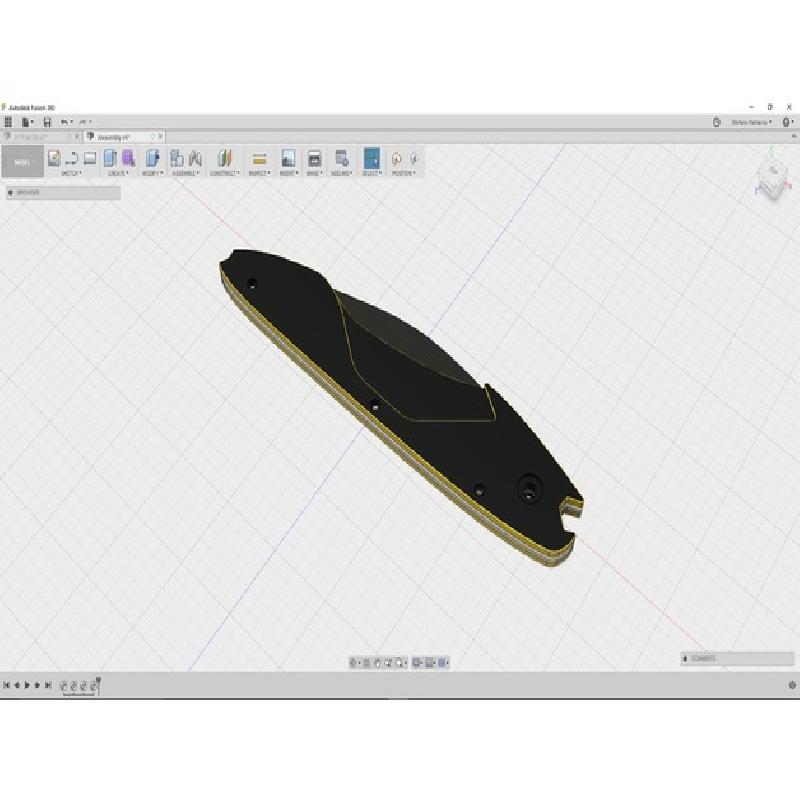The width and height of the screenshot is (800, 800).
Task: Step timeline forward one feature
Action: coord(37,685)
